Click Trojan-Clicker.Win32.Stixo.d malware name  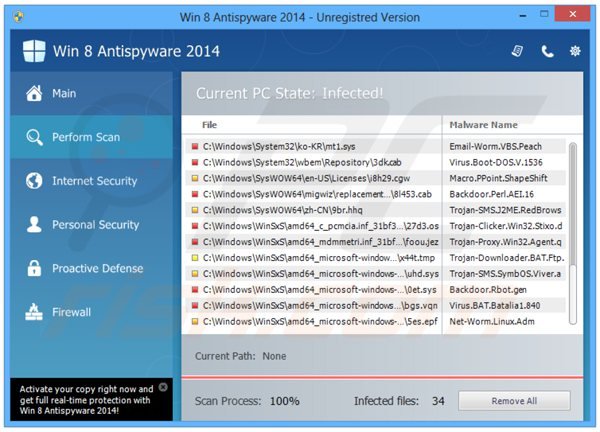click(x=506, y=226)
